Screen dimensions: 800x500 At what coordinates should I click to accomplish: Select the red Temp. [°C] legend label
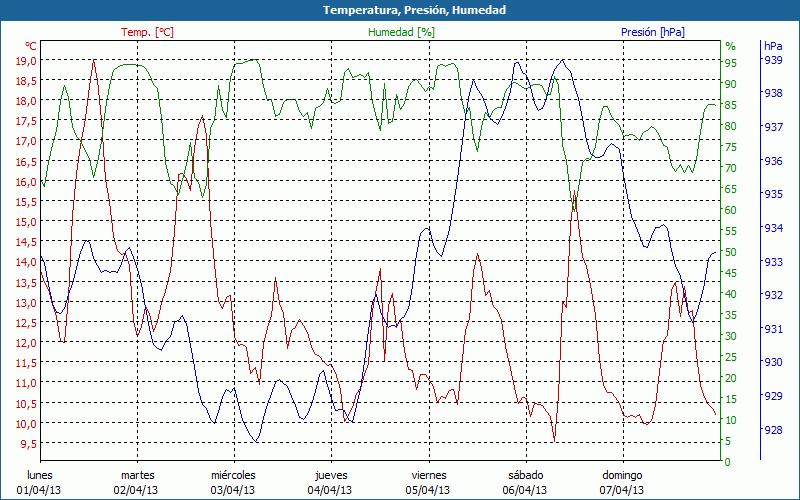147,32
